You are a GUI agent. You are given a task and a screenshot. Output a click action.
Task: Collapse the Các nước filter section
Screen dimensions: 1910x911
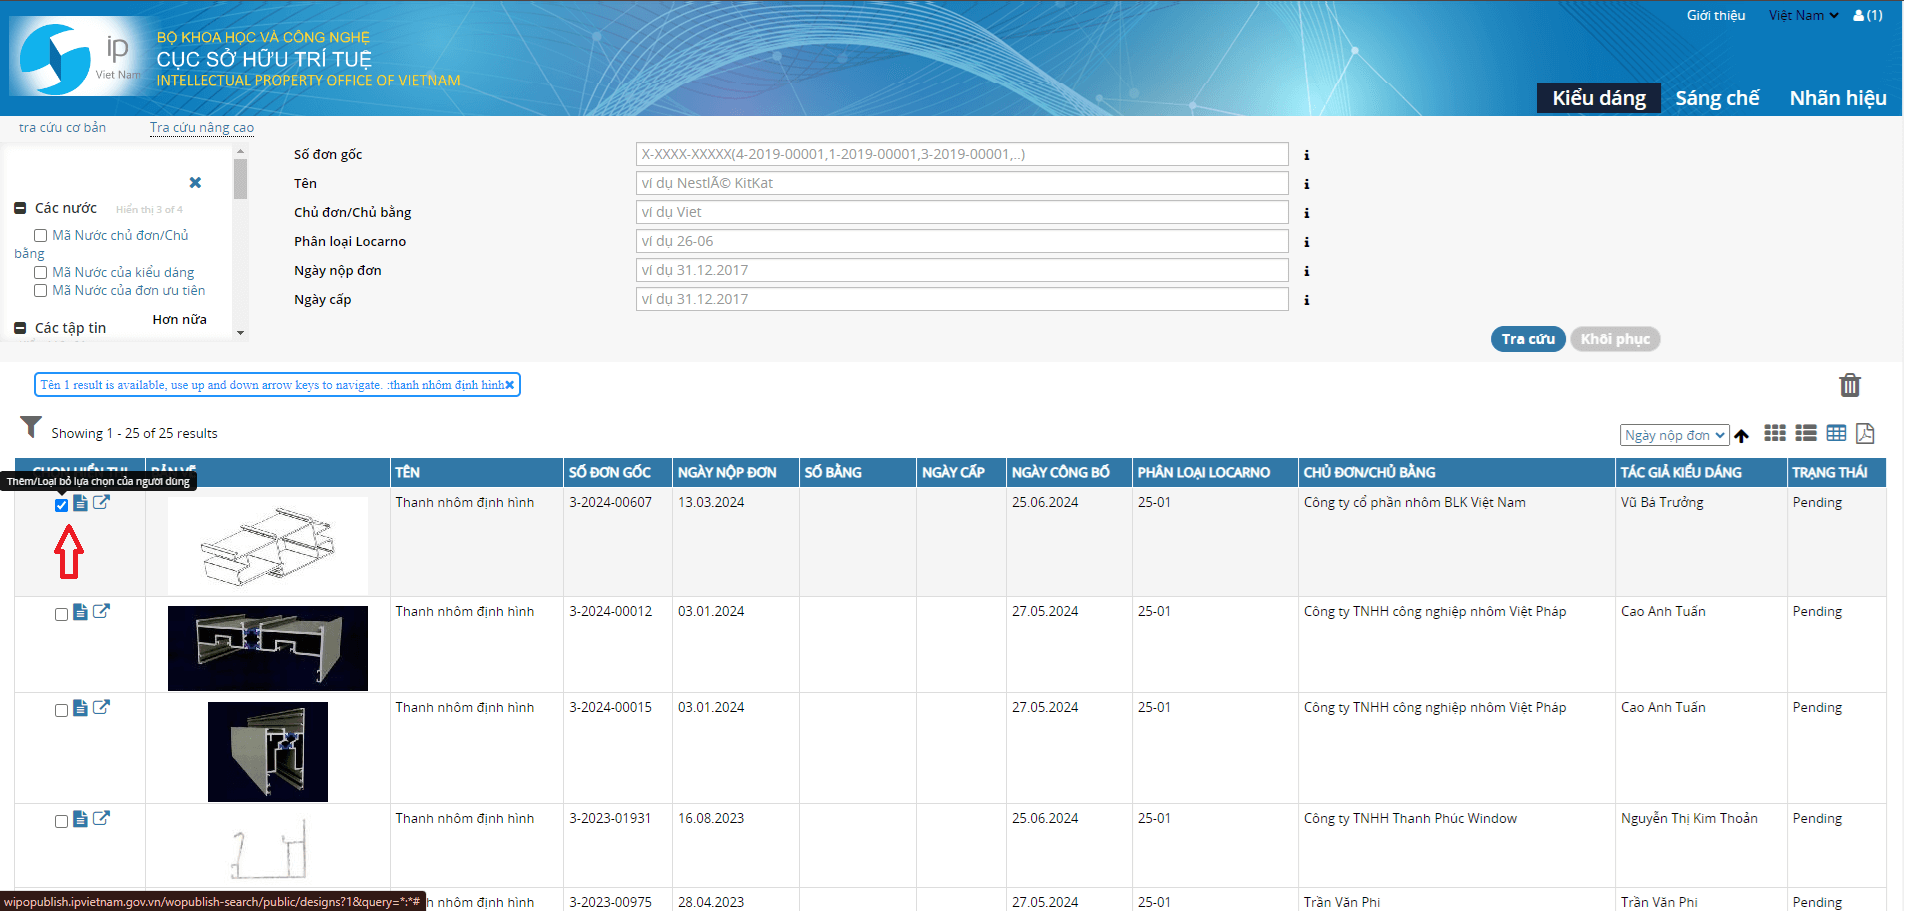click(x=20, y=208)
